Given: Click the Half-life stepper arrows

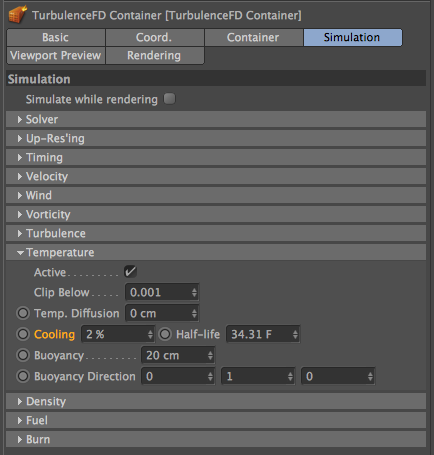Looking at the screenshot, I should [x=295, y=334].
